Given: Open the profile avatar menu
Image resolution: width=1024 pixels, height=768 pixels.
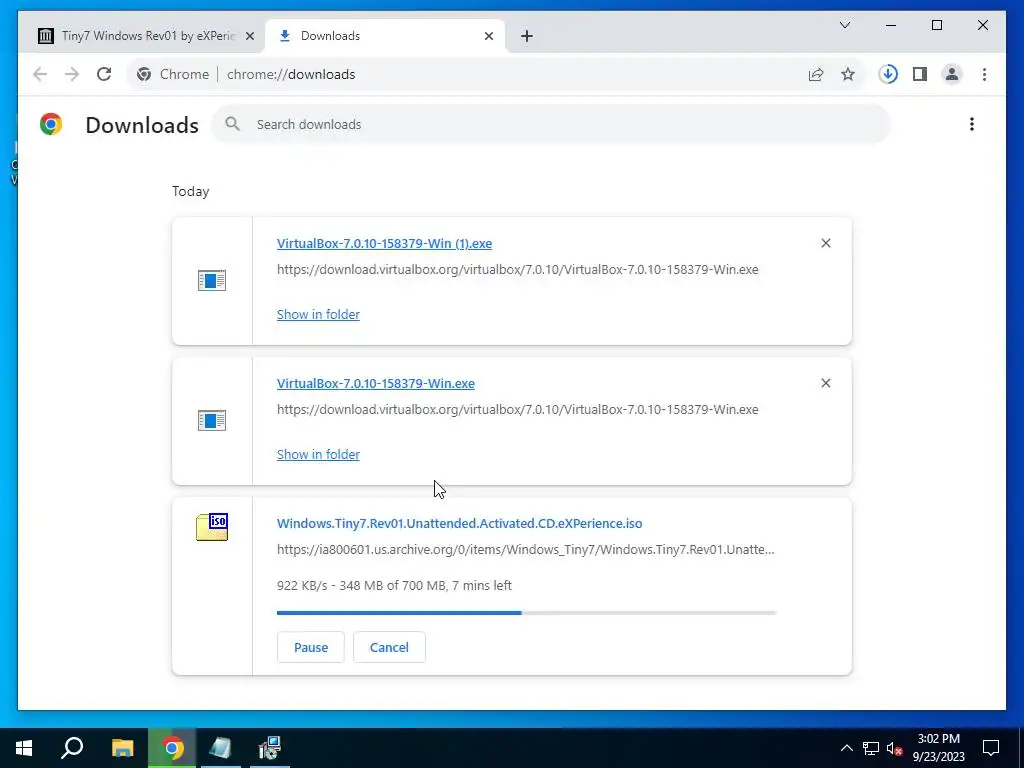Looking at the screenshot, I should [952, 74].
